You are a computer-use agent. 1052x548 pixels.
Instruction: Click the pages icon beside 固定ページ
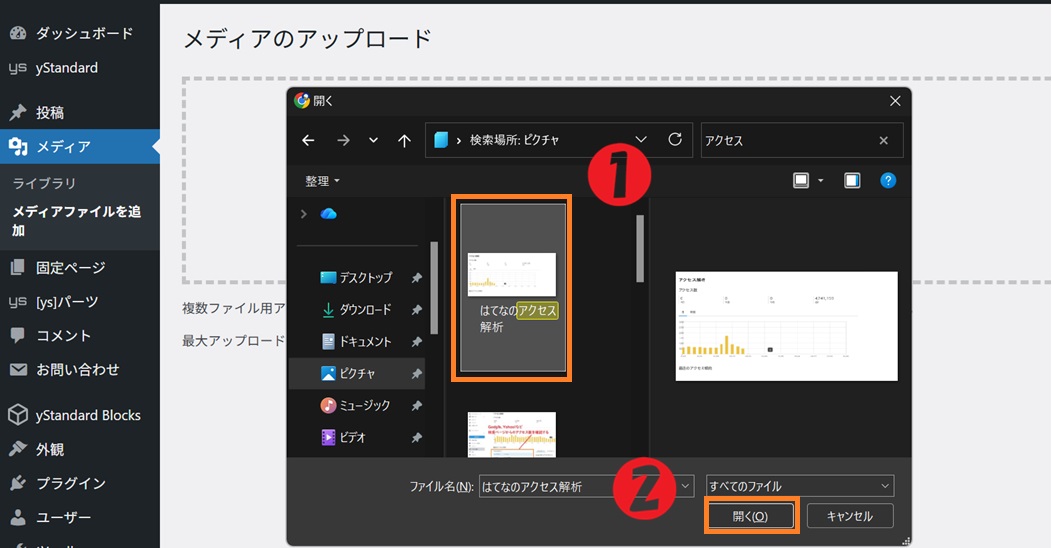(x=18, y=268)
